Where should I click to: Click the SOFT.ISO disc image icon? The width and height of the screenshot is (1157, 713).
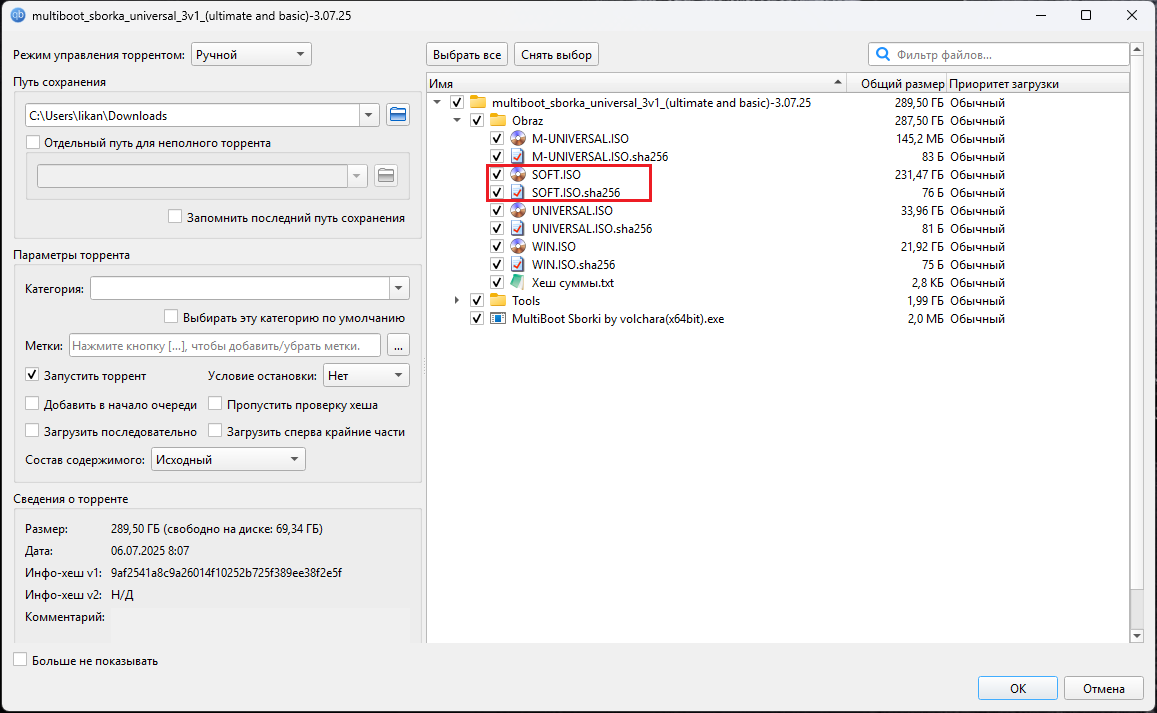coord(518,175)
